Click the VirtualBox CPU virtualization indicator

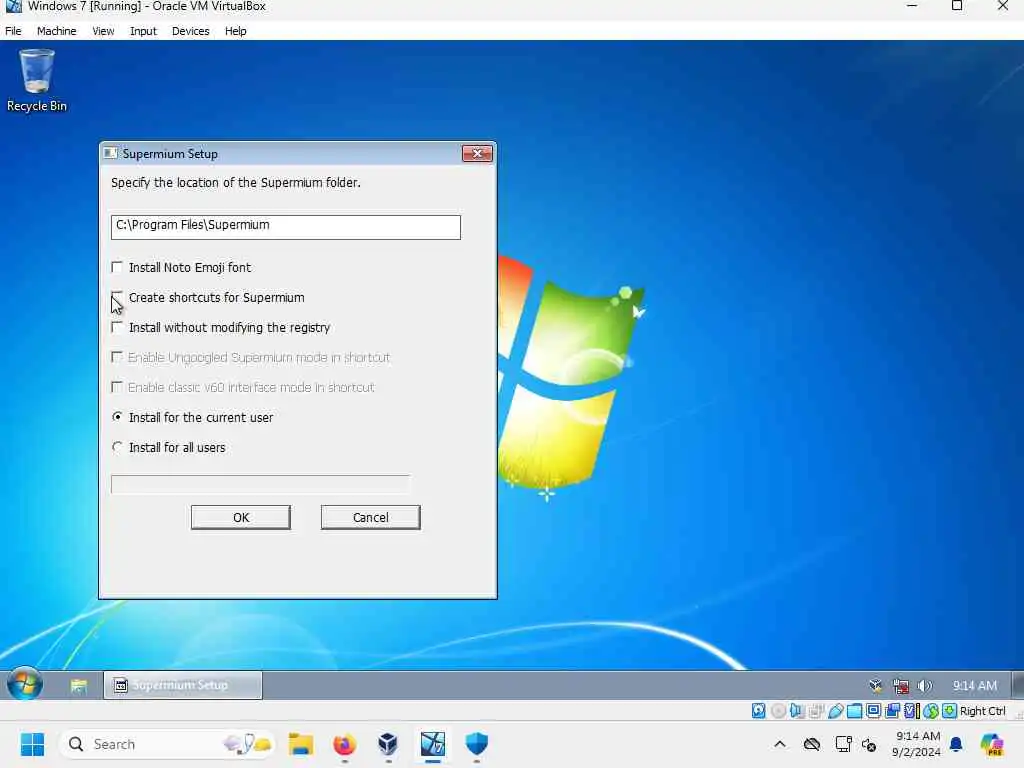click(x=912, y=711)
